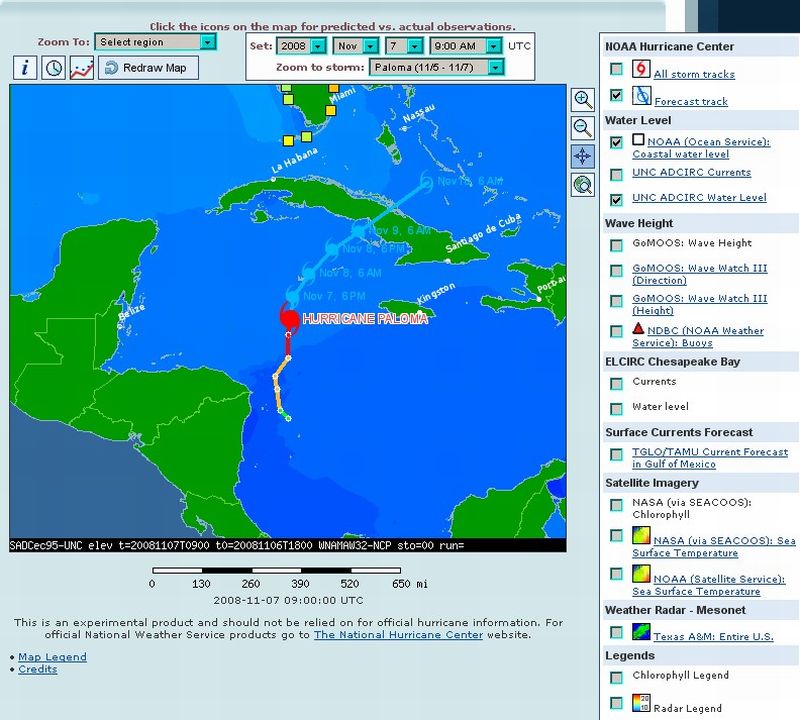Click the red hurricane icon beside All storm tracks

(x=641, y=69)
